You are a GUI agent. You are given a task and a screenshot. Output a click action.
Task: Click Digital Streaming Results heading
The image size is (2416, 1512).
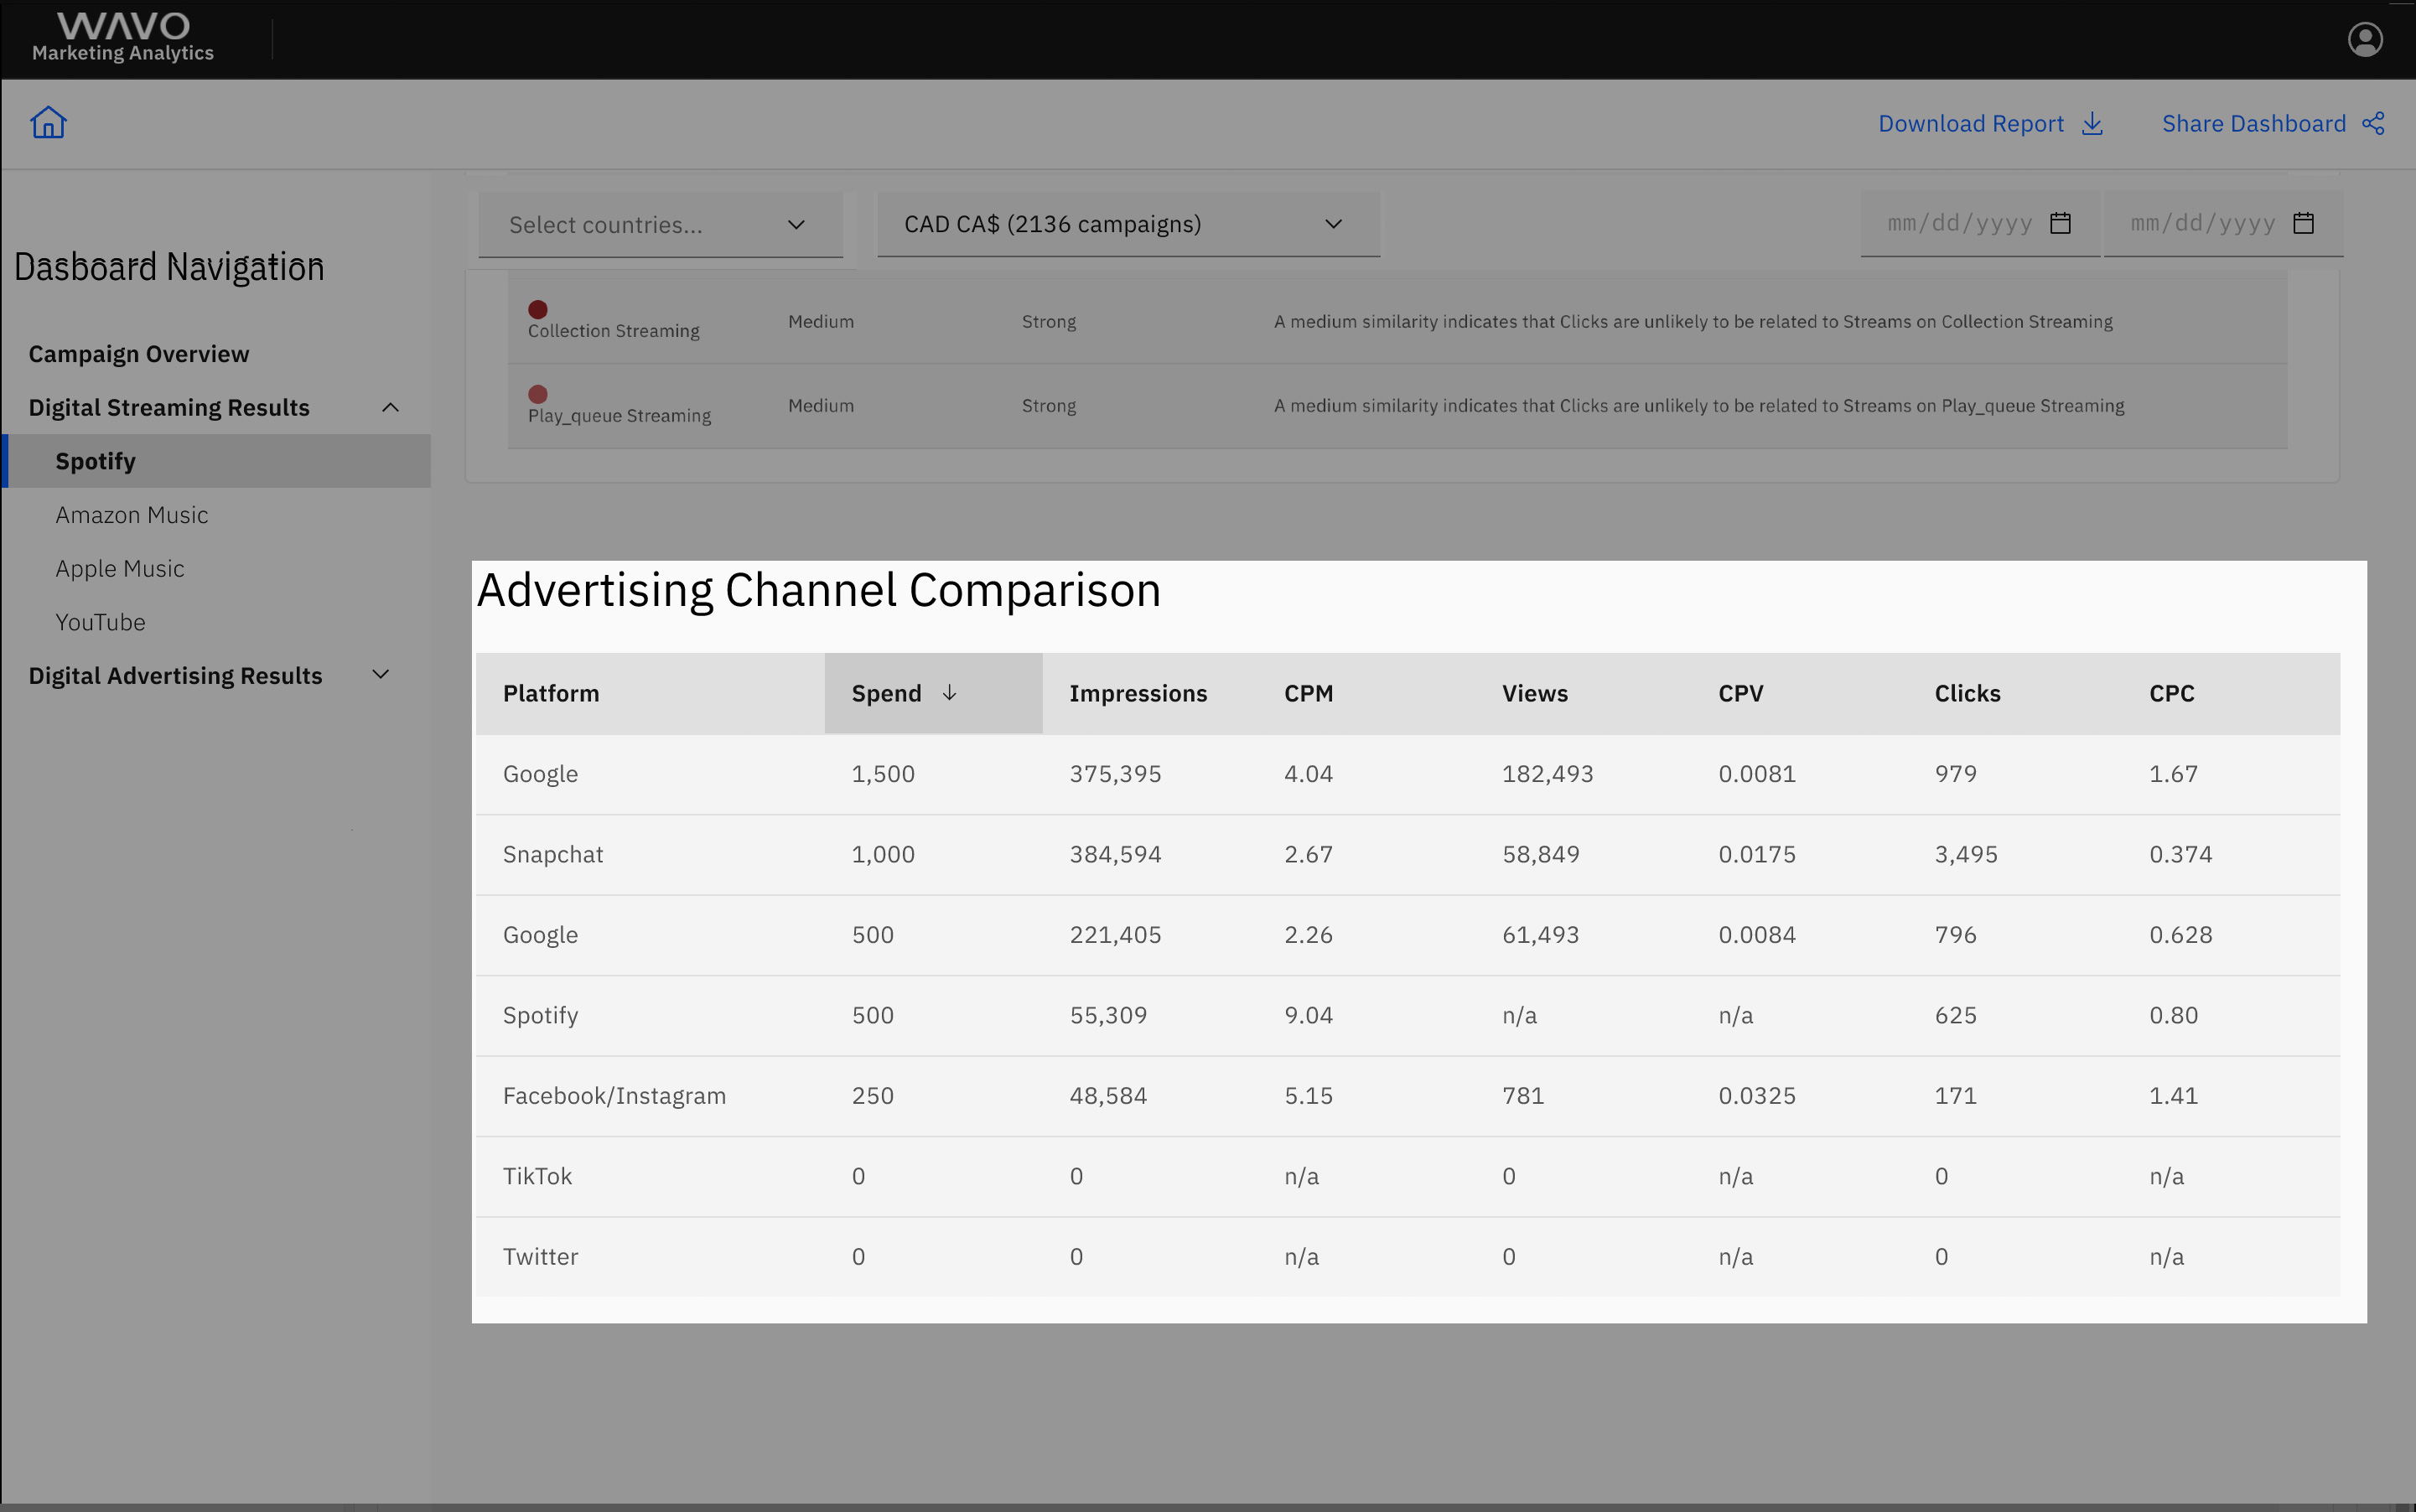pos(169,408)
